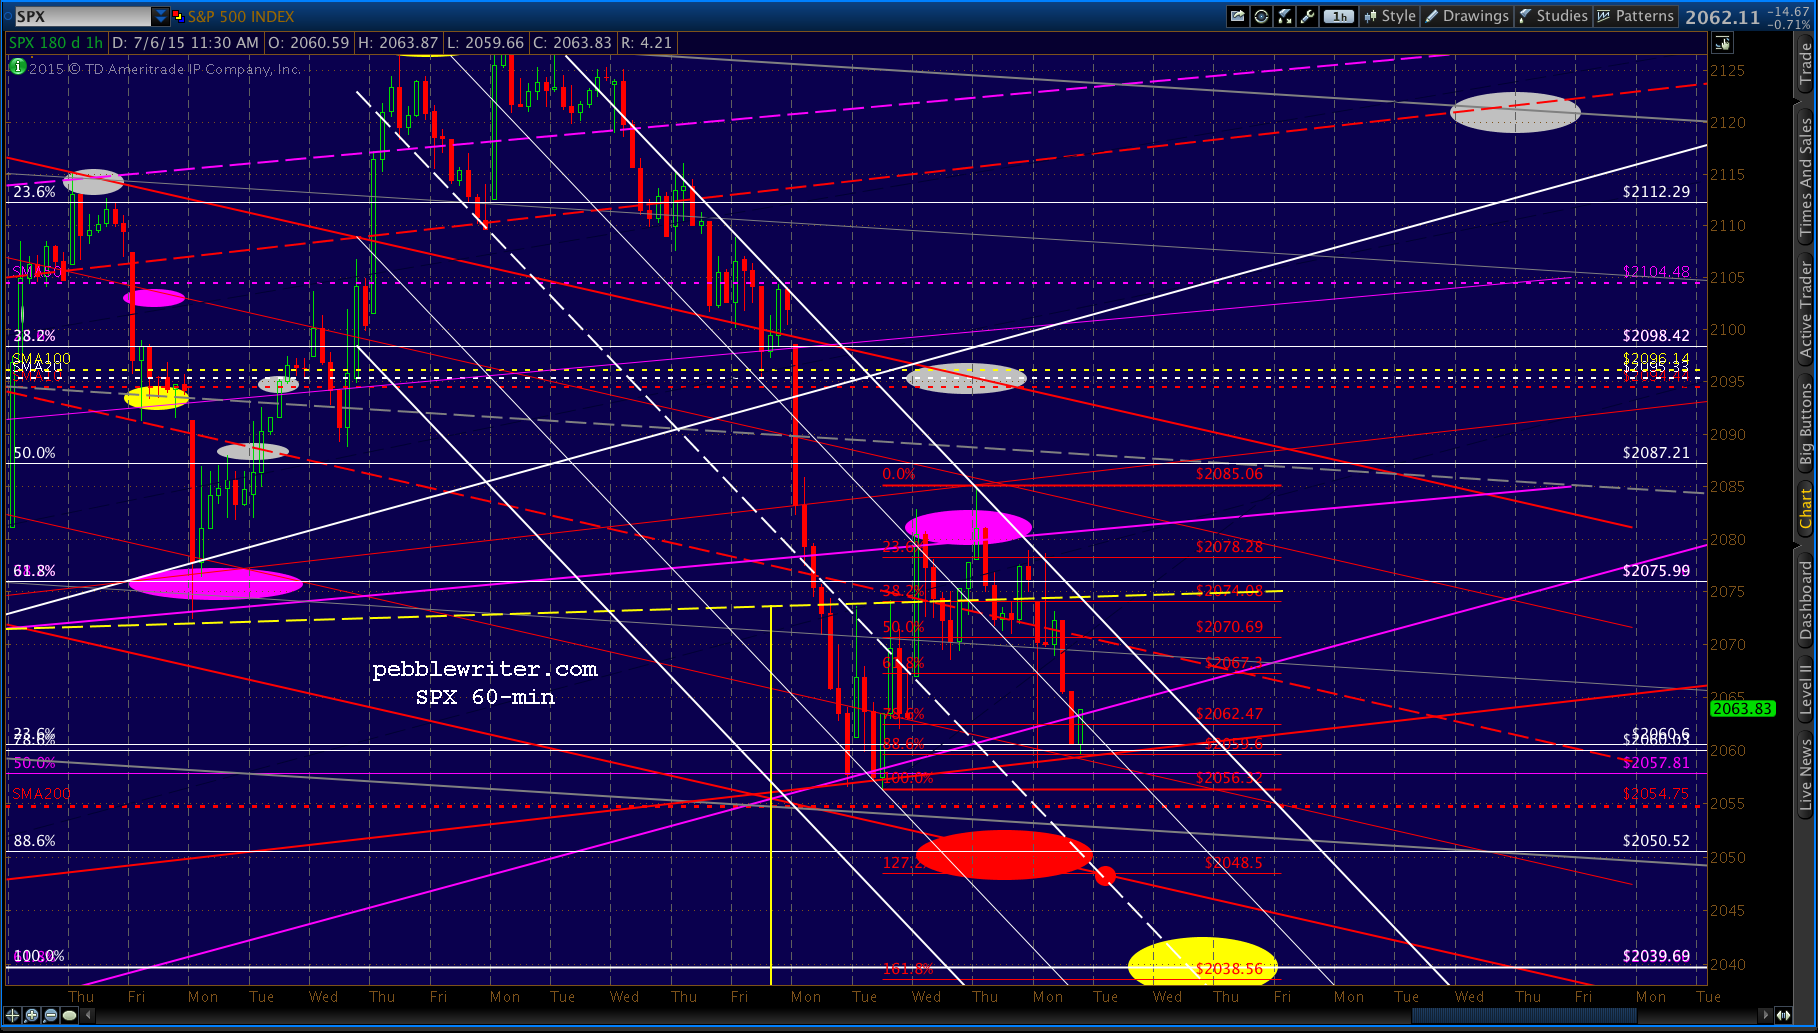Click the $2087.21 Fibonacci level label
Image resolution: width=1818 pixels, height=1033 pixels.
(x=1656, y=452)
